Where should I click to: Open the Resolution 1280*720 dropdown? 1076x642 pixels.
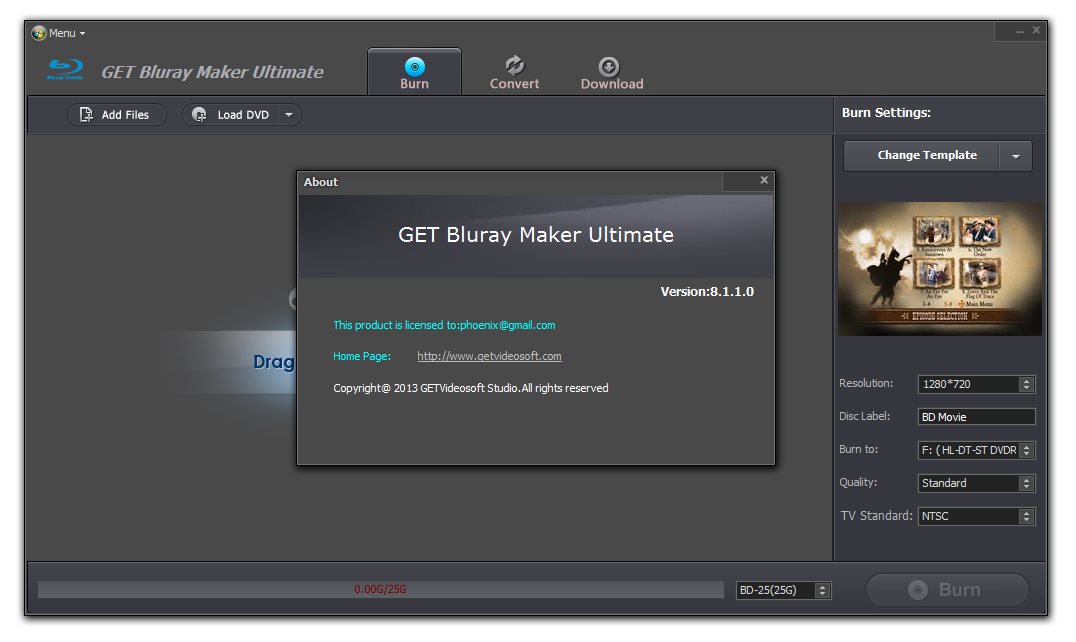click(976, 384)
